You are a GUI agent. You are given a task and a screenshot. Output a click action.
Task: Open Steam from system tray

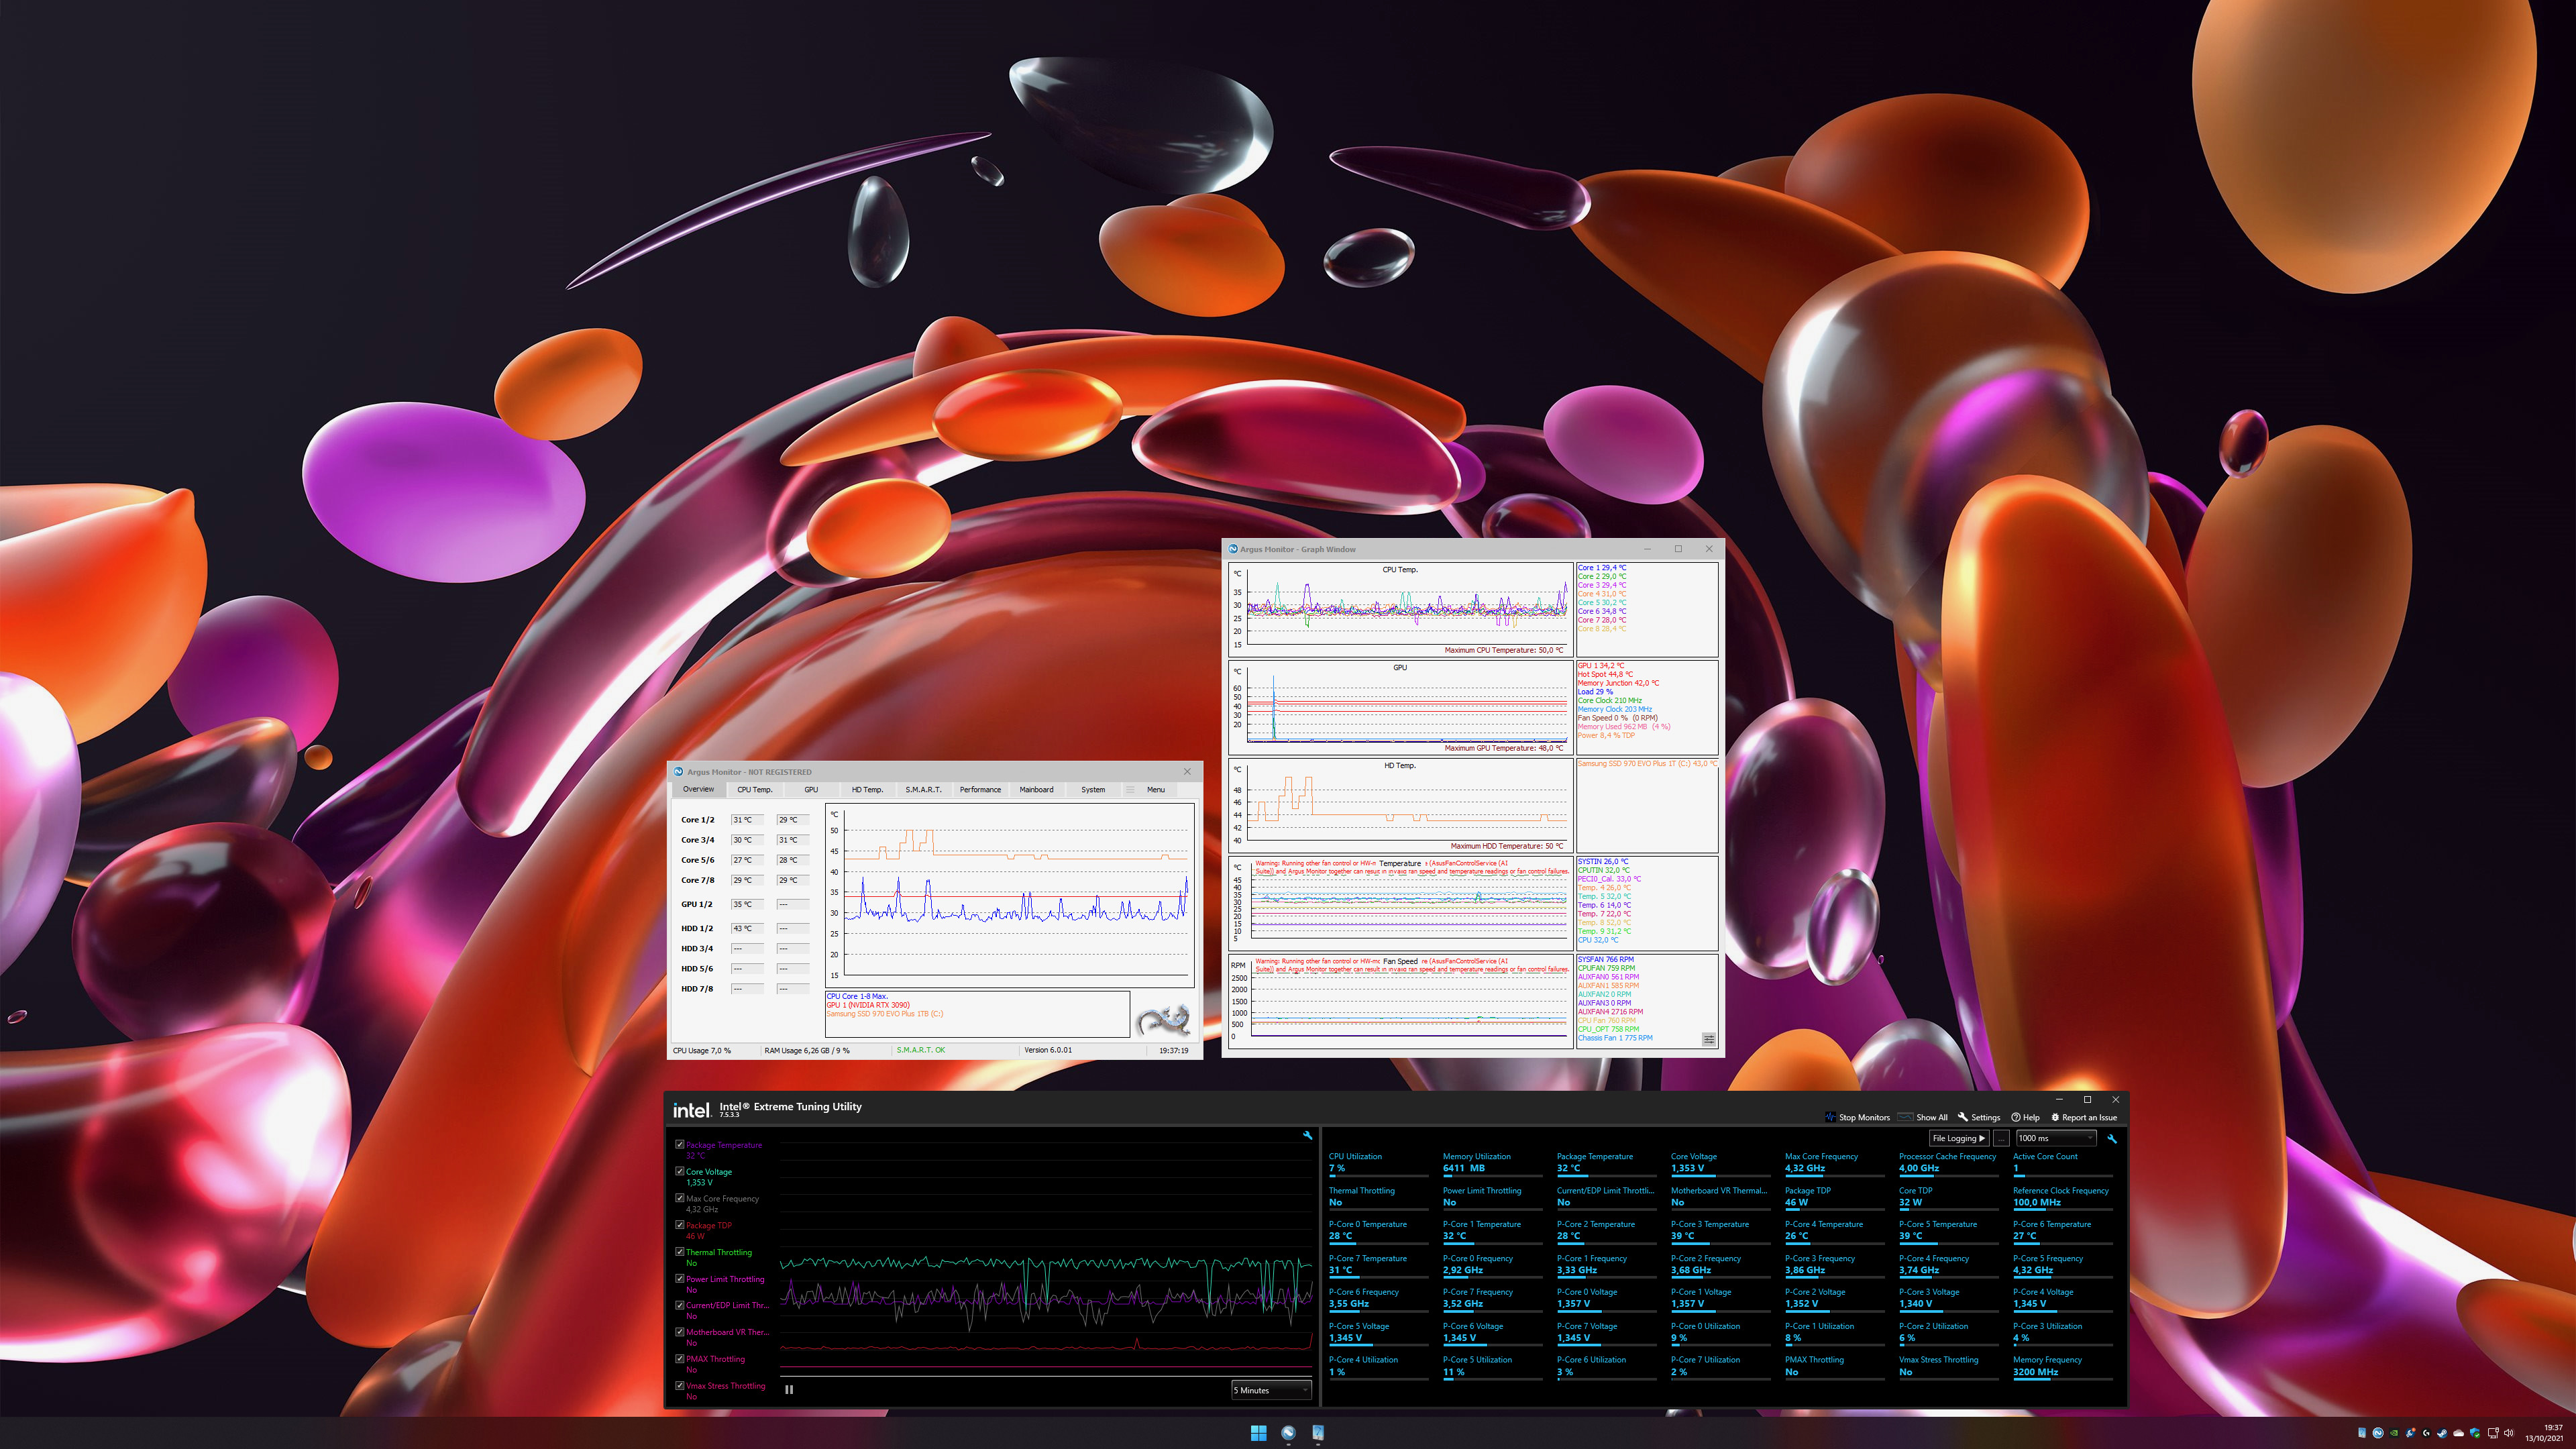pyautogui.click(x=2442, y=1433)
